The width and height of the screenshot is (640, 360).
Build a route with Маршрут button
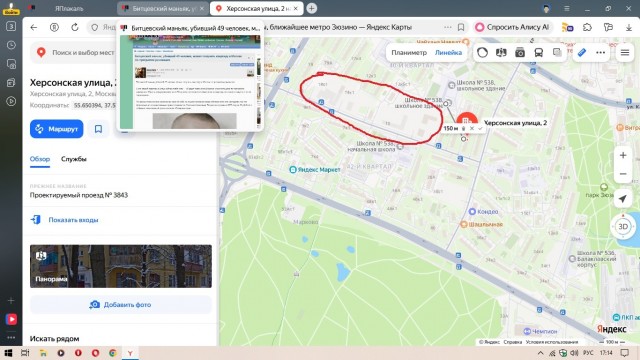coord(56,129)
